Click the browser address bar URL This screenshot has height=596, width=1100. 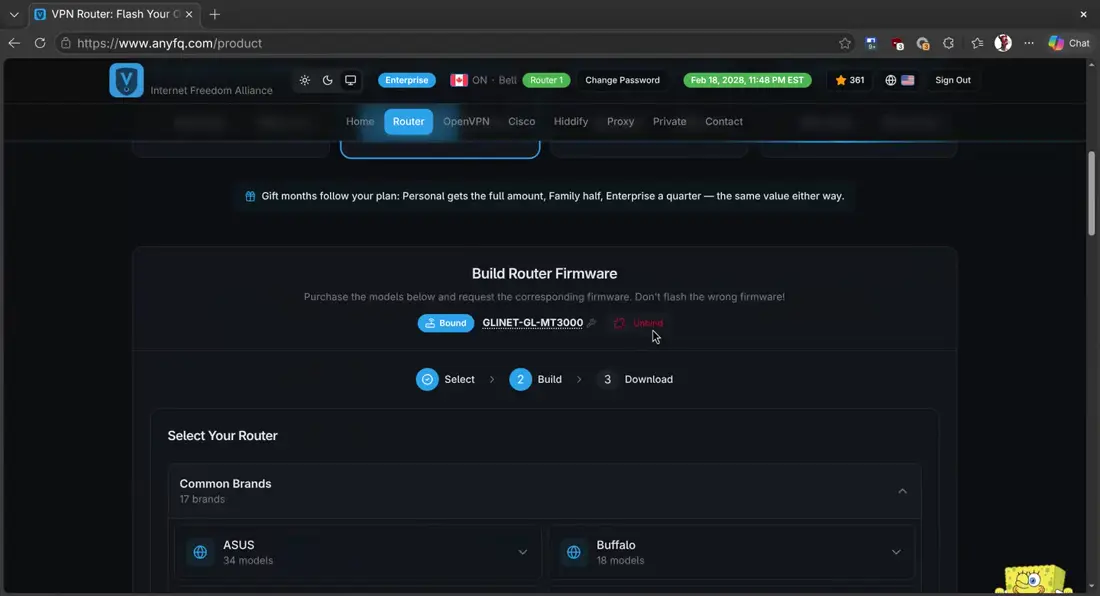(x=169, y=43)
